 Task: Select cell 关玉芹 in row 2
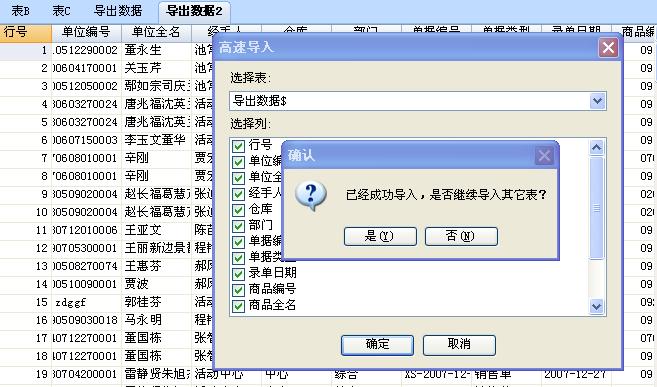coord(156,68)
